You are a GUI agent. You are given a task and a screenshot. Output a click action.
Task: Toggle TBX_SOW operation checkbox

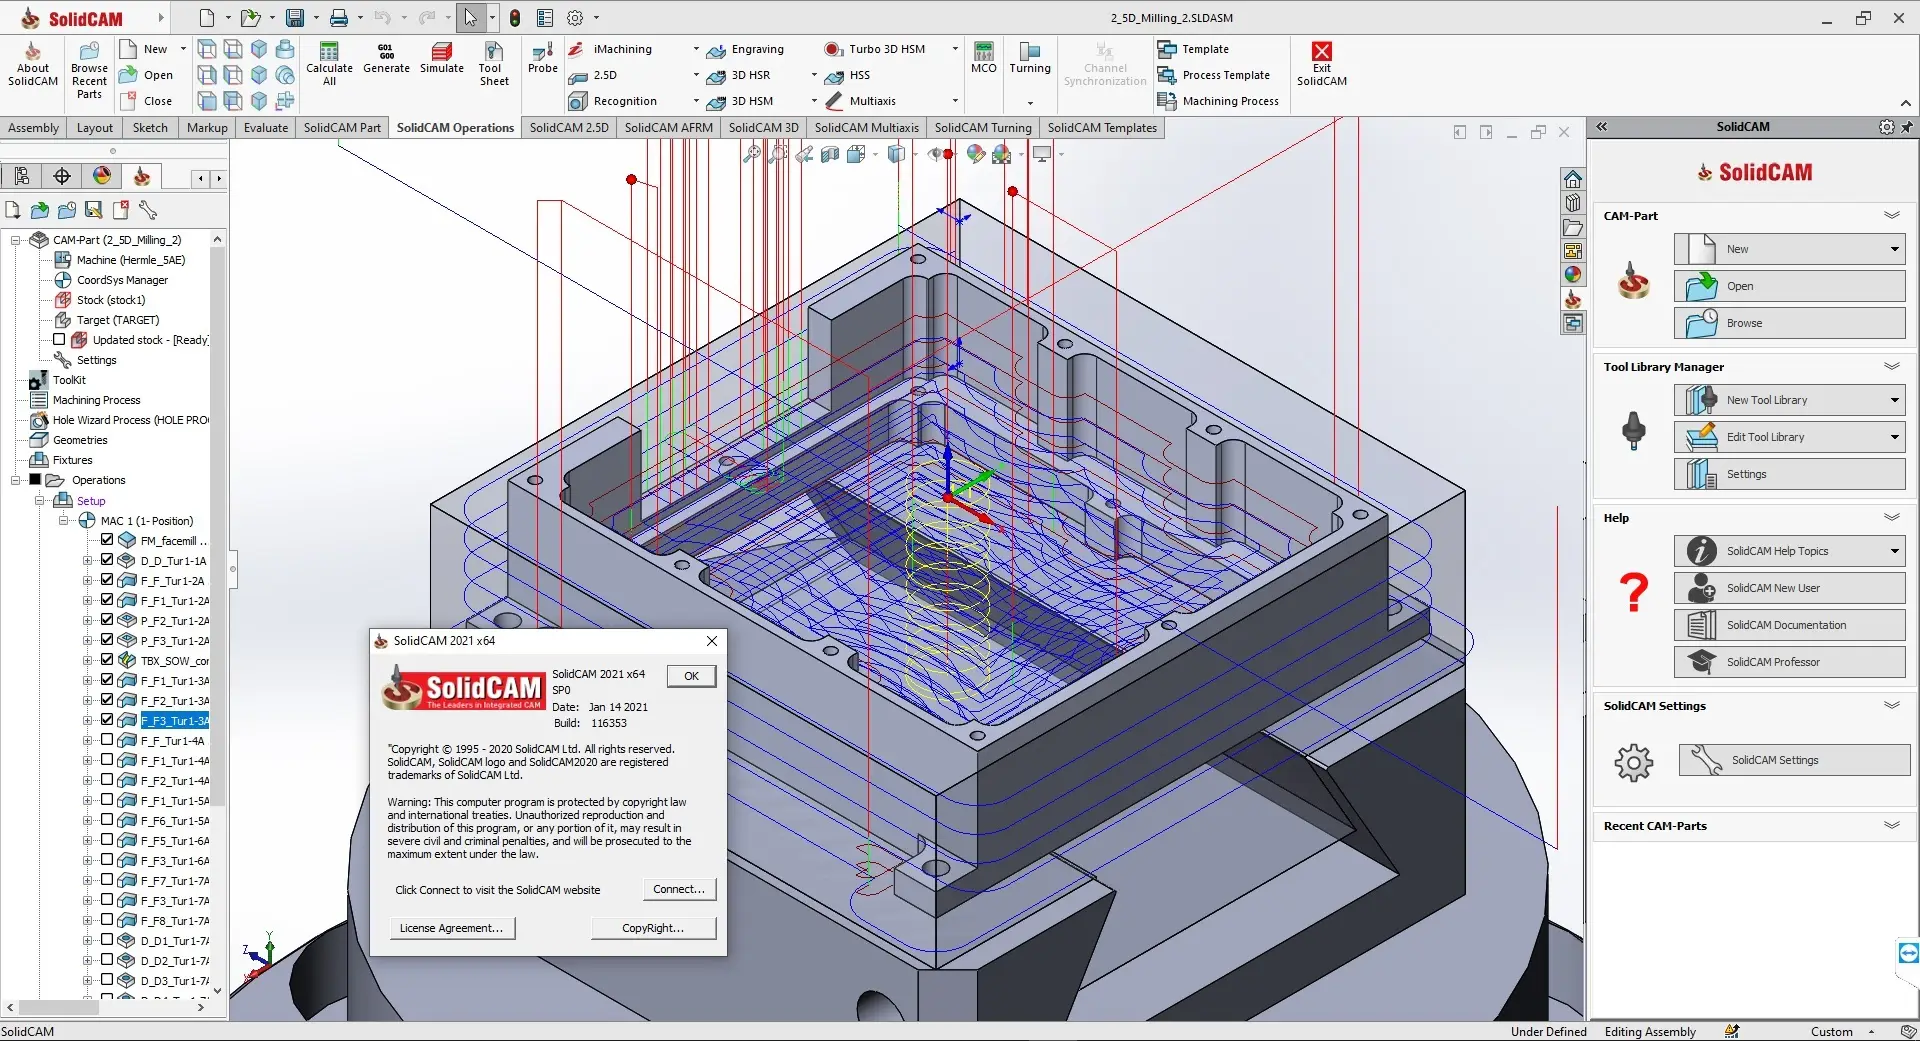coord(107,660)
